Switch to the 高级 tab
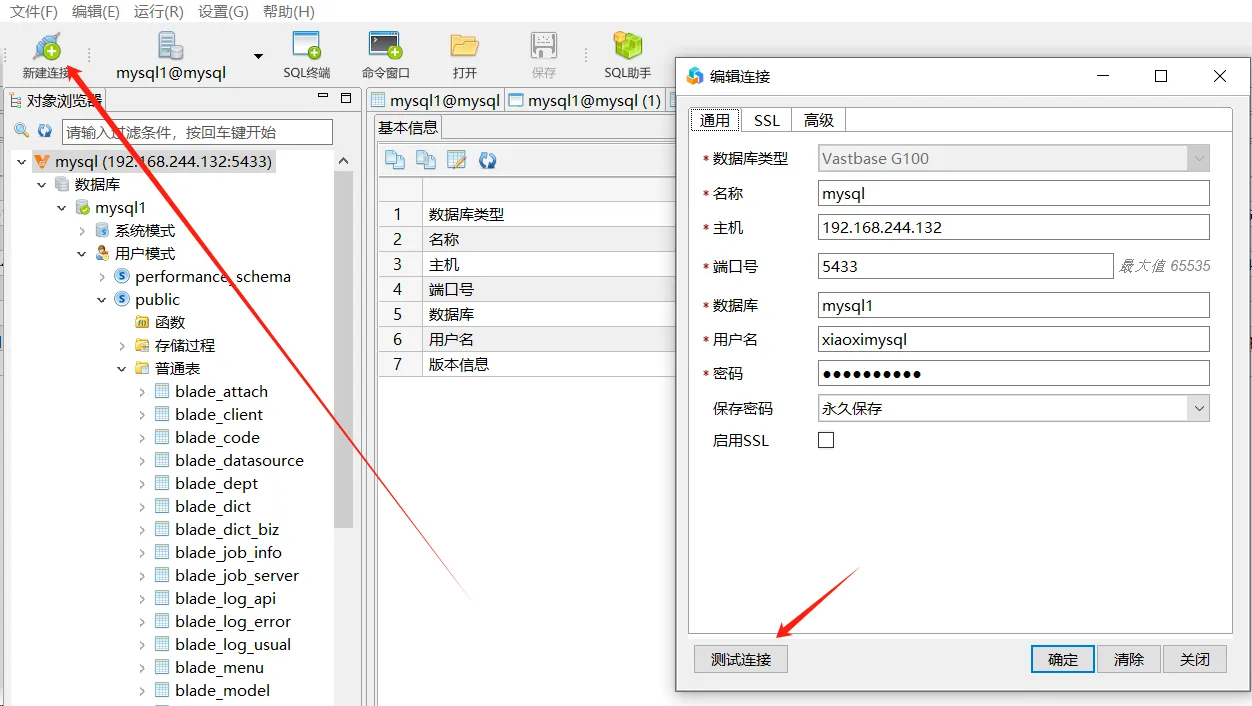 [818, 120]
